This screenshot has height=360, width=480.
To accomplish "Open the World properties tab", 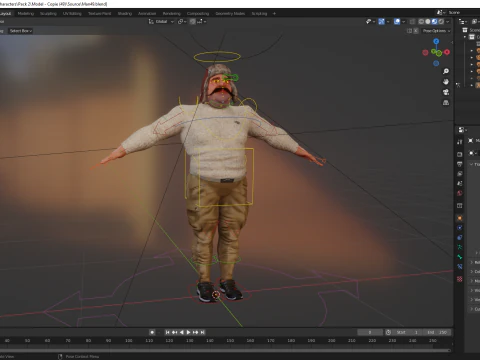I will coord(460,193).
